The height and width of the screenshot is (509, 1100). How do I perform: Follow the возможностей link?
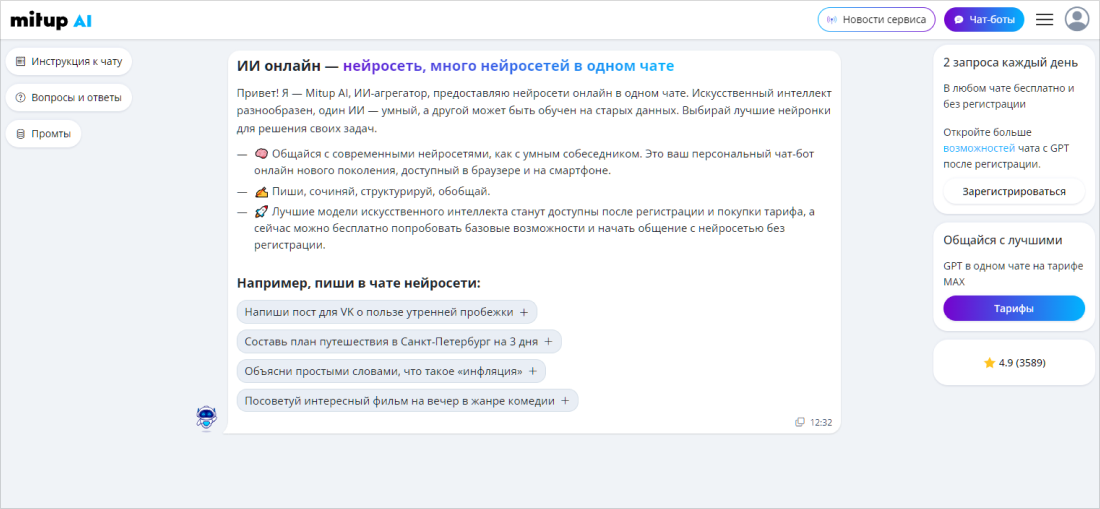tap(978, 148)
